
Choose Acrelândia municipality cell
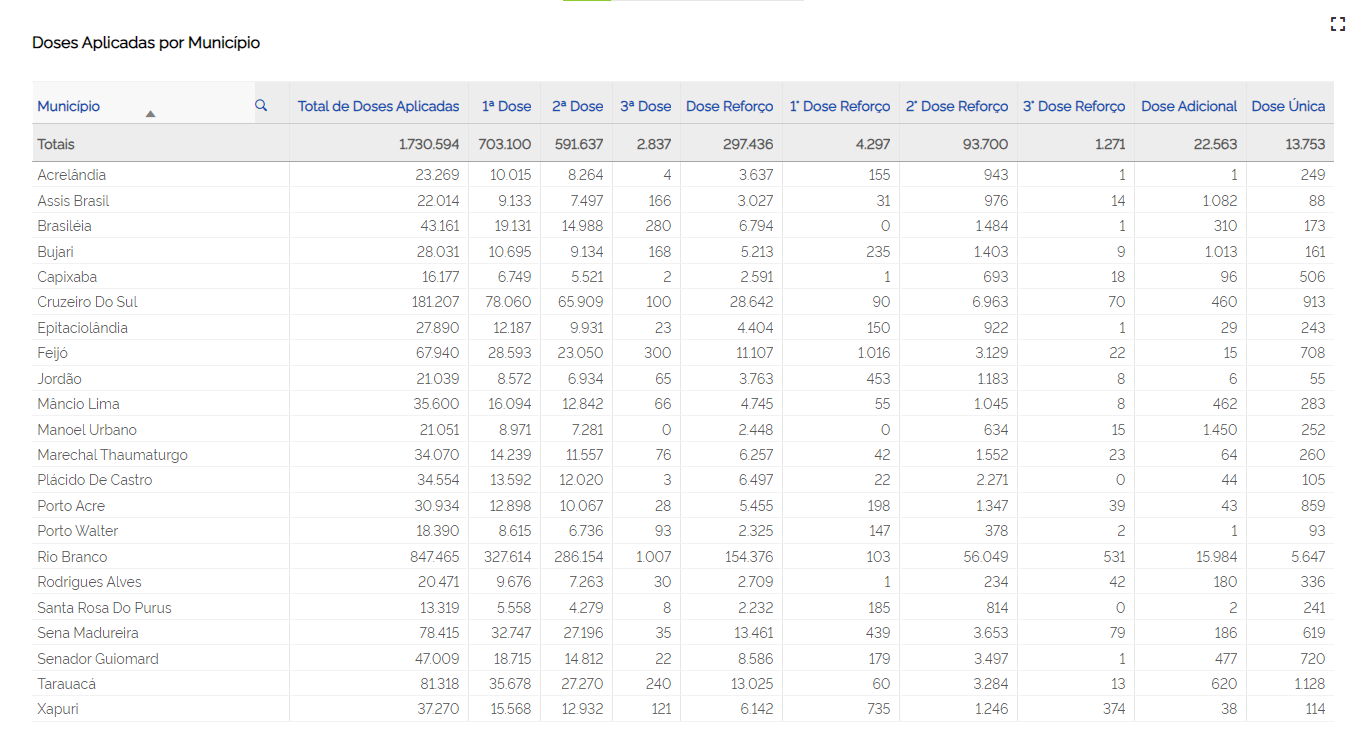click(x=71, y=175)
